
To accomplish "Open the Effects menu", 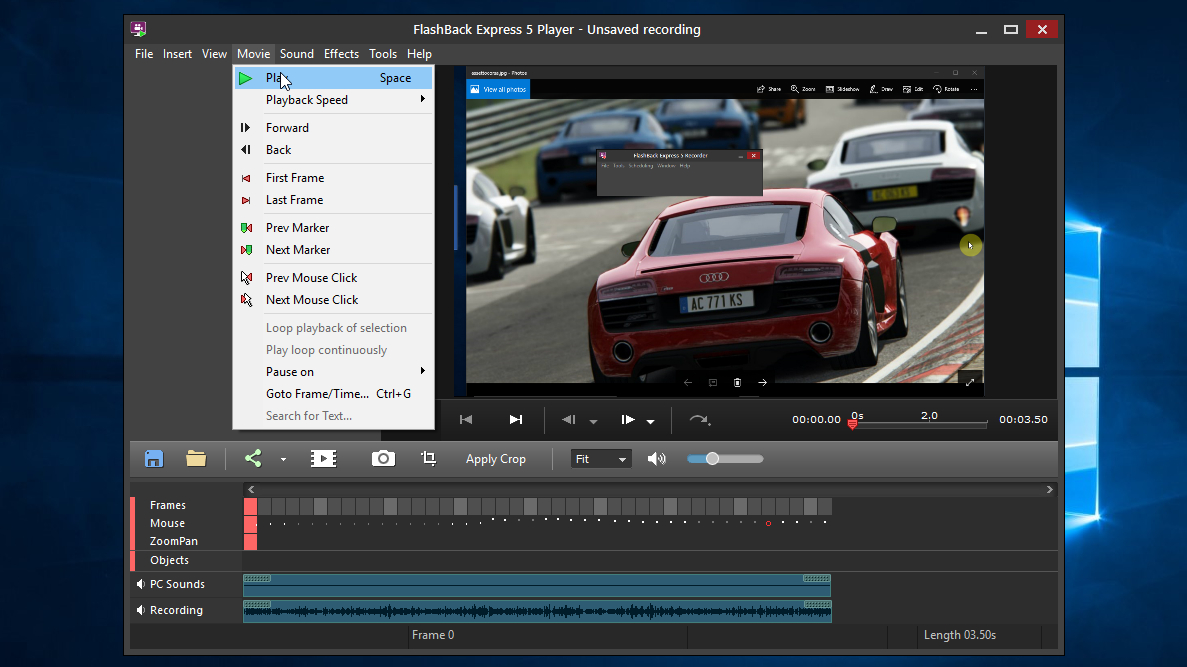I will pos(341,54).
